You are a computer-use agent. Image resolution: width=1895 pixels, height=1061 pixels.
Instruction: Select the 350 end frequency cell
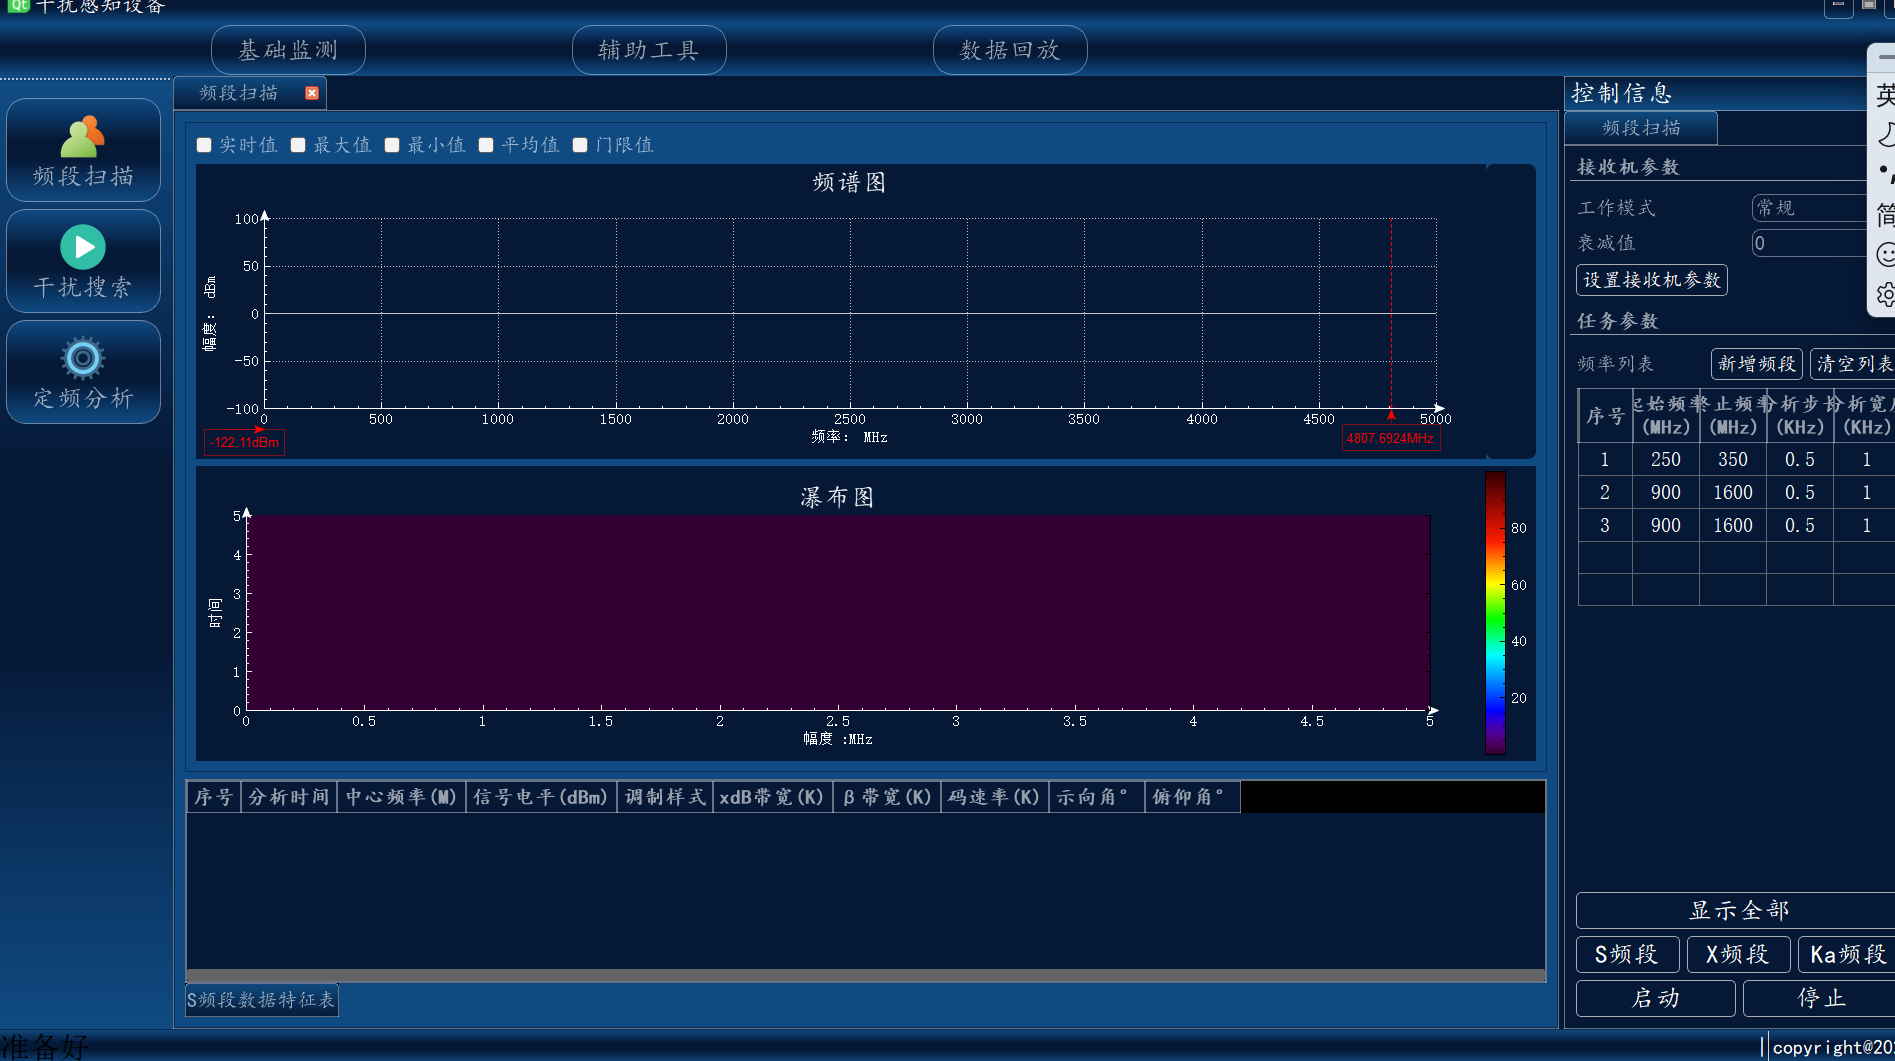click(1732, 459)
